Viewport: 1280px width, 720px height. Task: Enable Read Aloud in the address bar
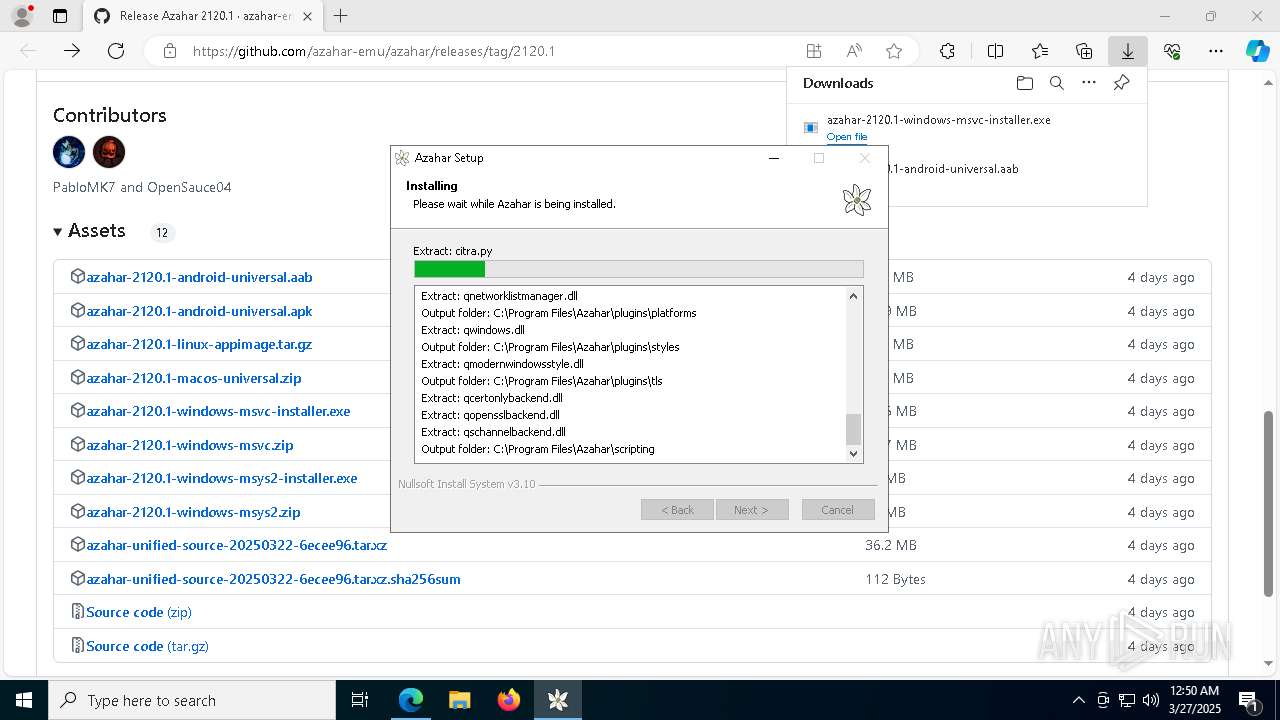click(854, 51)
